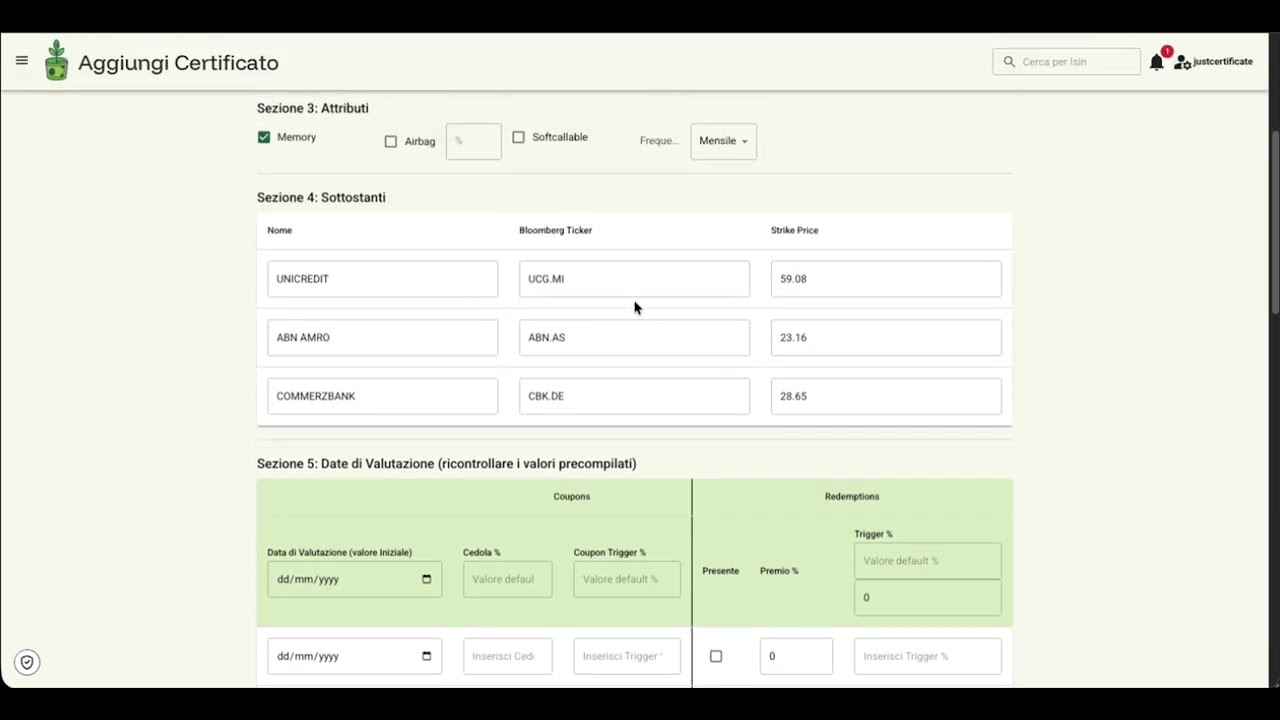The image size is (1280, 720).
Task: Click the Coupons table header
Action: [x=572, y=496]
